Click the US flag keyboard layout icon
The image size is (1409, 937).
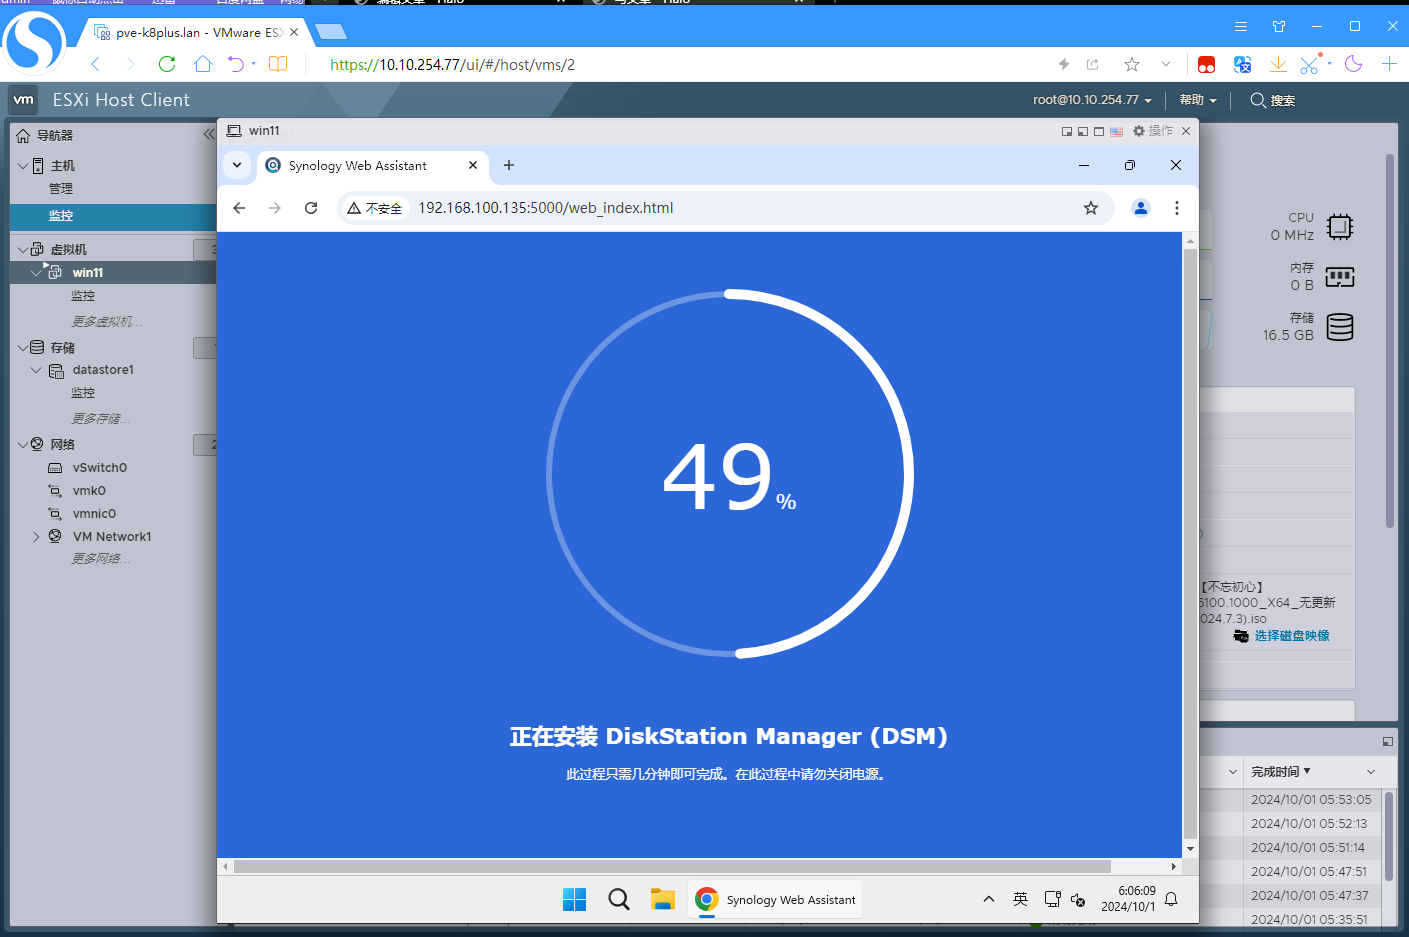tap(1116, 132)
